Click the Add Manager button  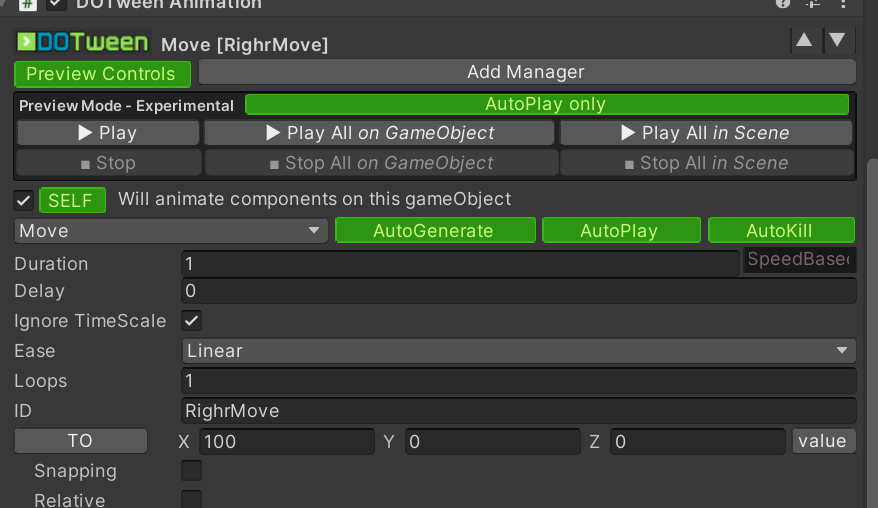point(527,72)
